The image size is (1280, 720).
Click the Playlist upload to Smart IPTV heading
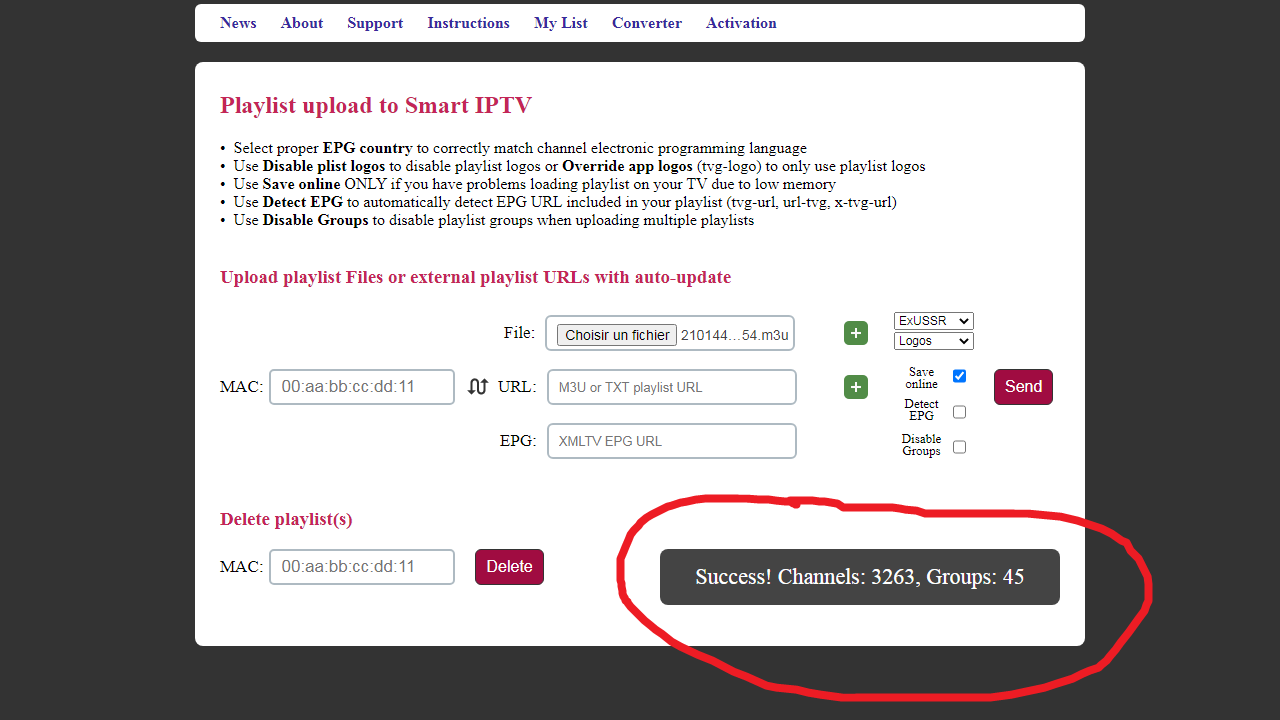tap(376, 105)
